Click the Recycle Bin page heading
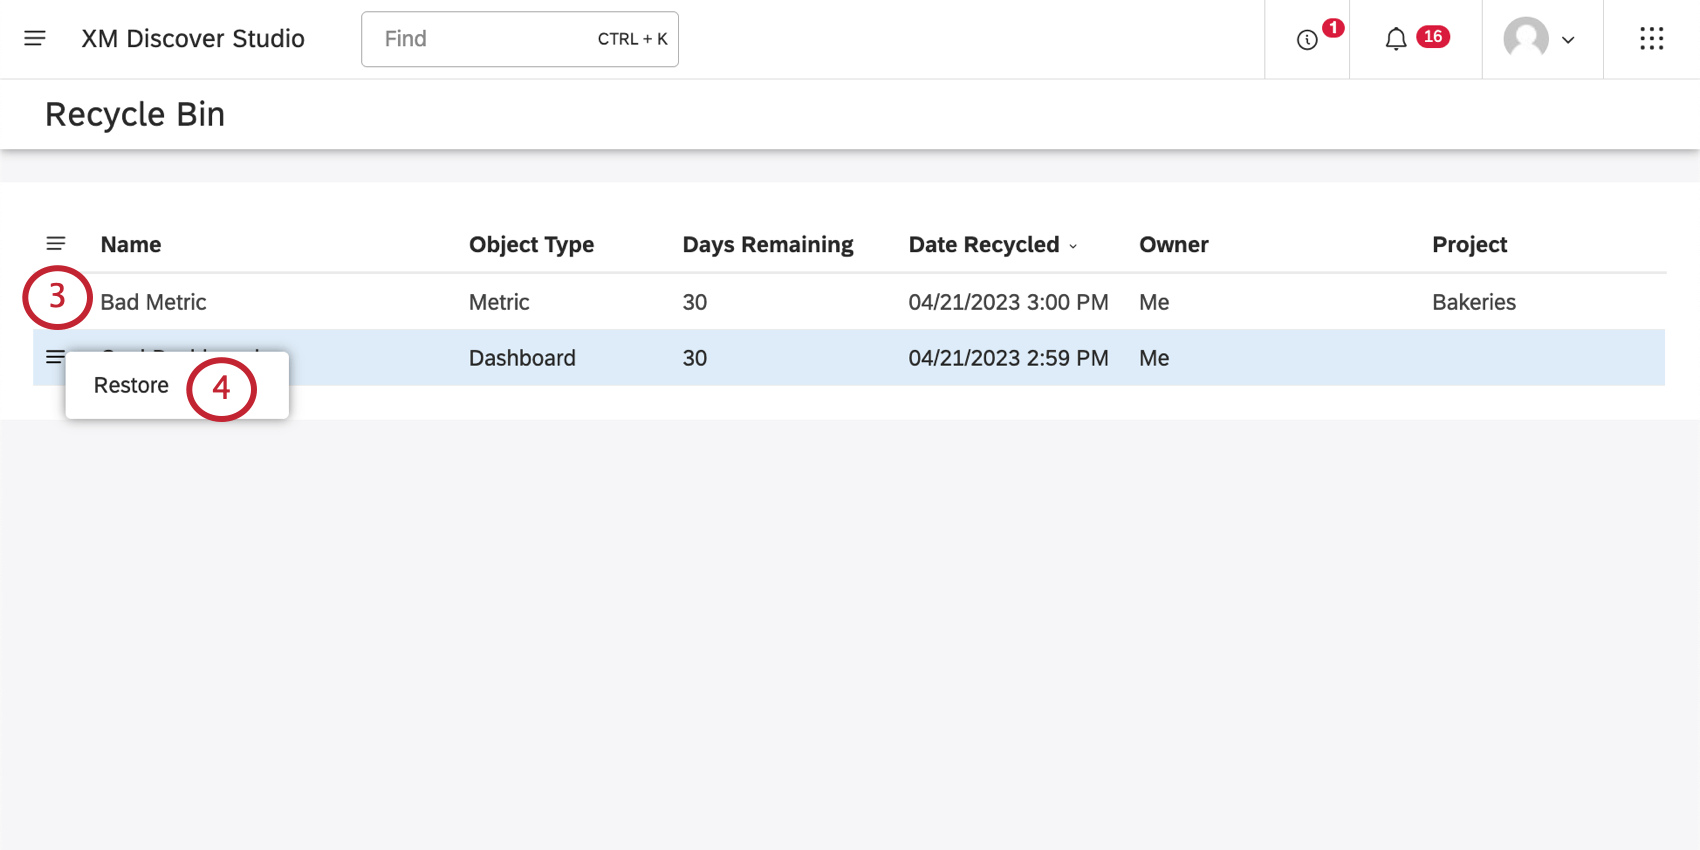The image size is (1700, 850). (x=135, y=115)
